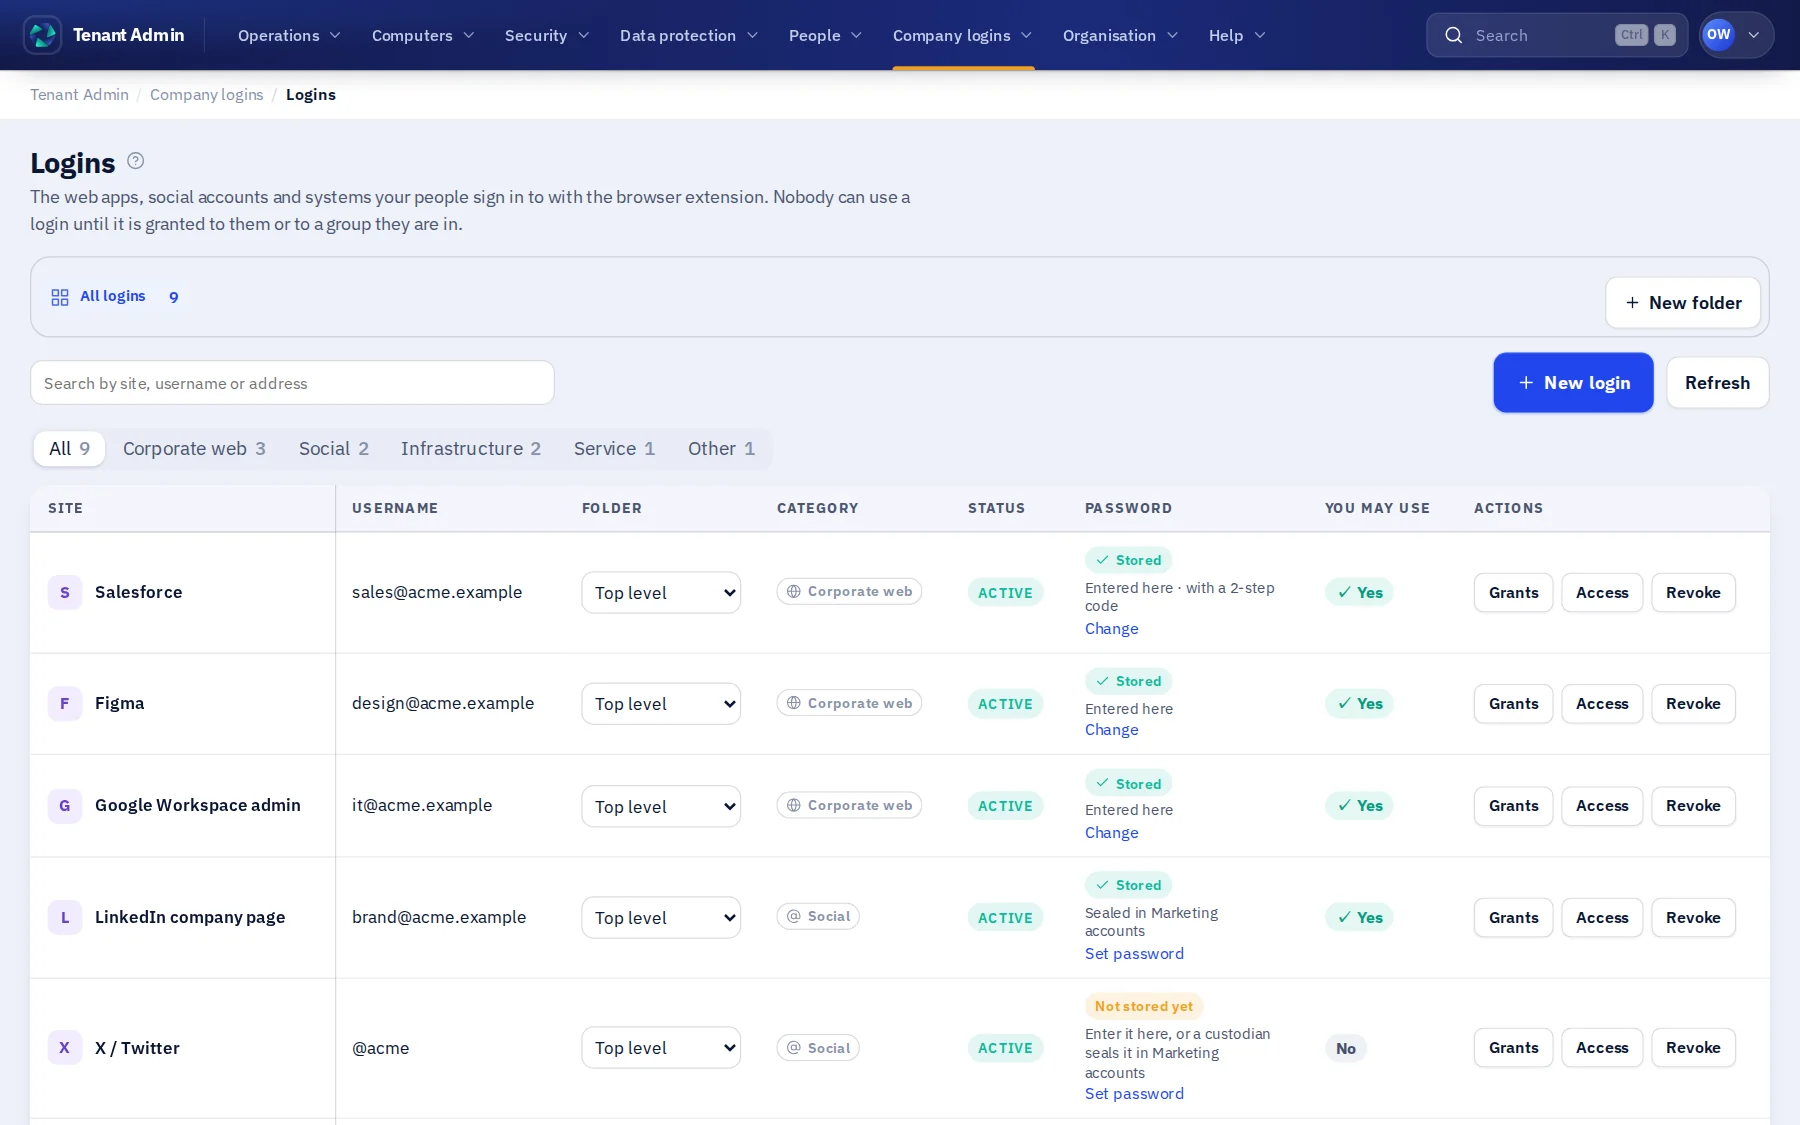Click the USERNAME column header
The image size is (1800, 1125).
point(395,508)
